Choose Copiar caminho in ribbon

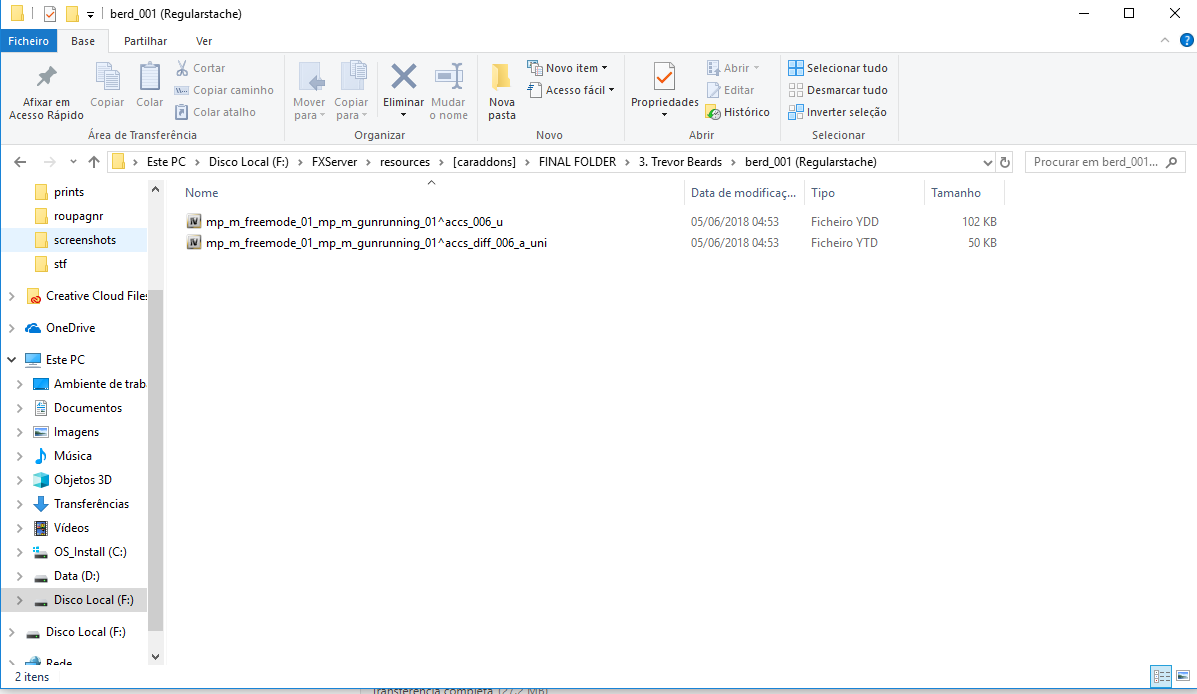click(224, 90)
